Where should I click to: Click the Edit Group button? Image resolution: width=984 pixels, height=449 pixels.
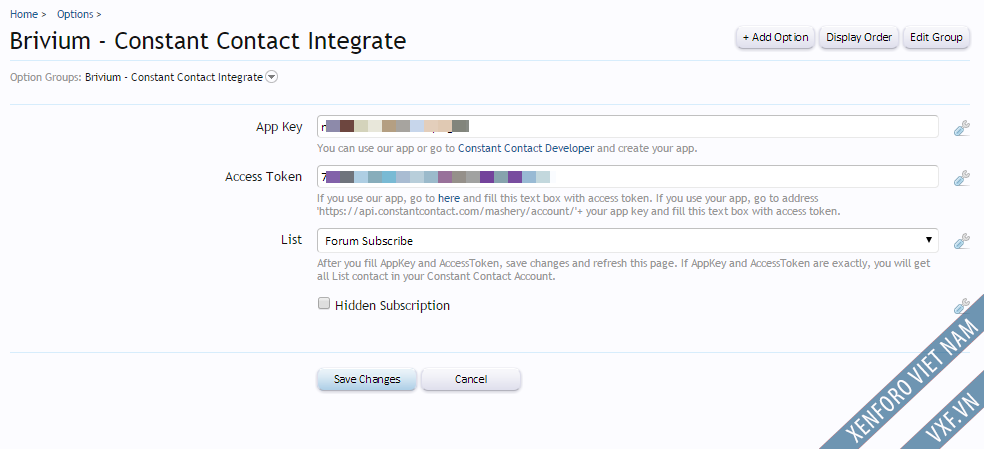click(x=936, y=37)
